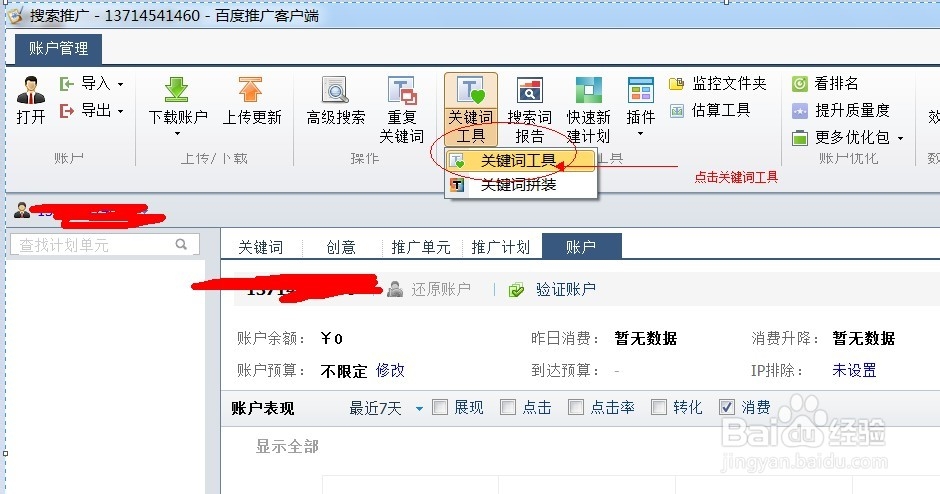Screen dimensions: 940x494
Task: Click the user icon above the plan tree
Action: [x=22, y=210]
